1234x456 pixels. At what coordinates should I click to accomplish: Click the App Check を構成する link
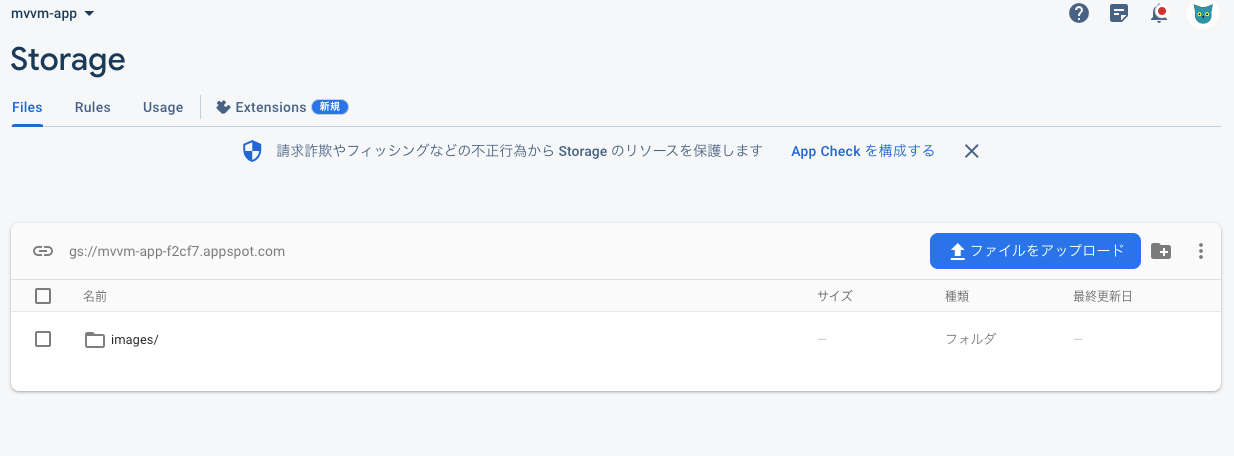point(863,151)
